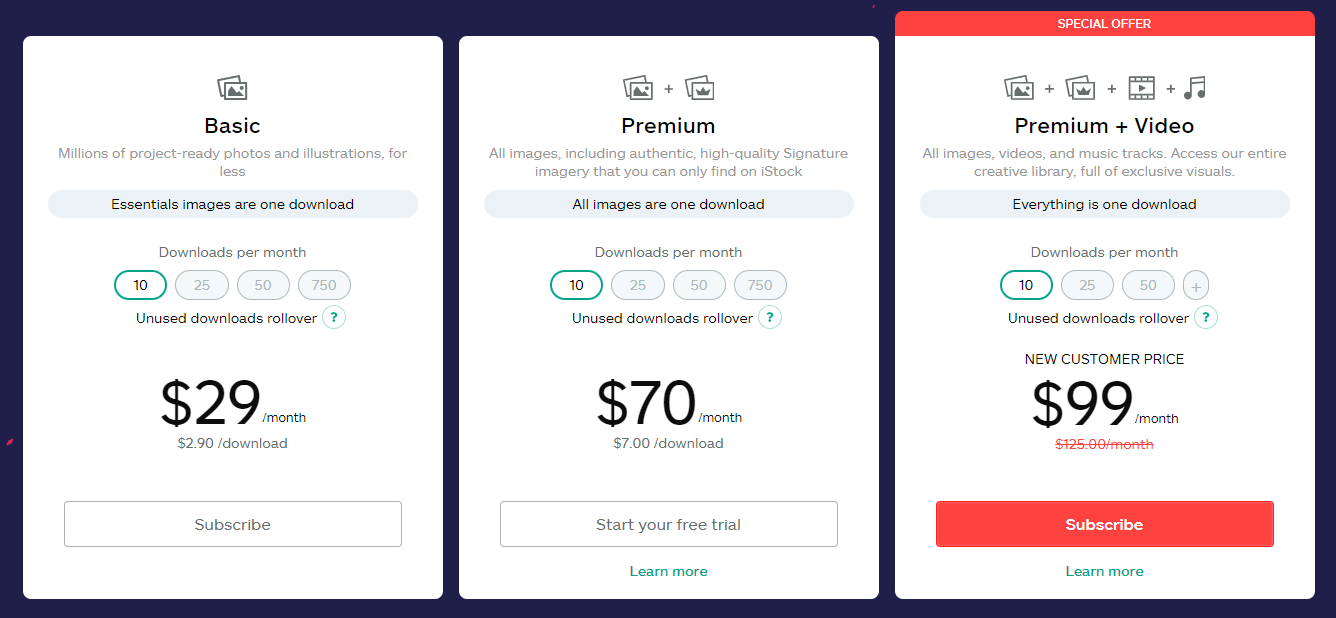Open rollover help icon in Premium + Video plan
The width and height of the screenshot is (1336, 618).
pyautogui.click(x=1206, y=318)
